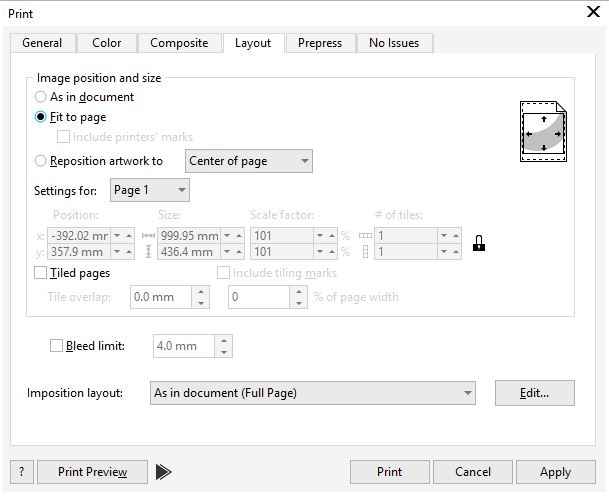609x496 pixels.
Task: Increase Bleed limit with up stepper arrow
Action: (224, 341)
